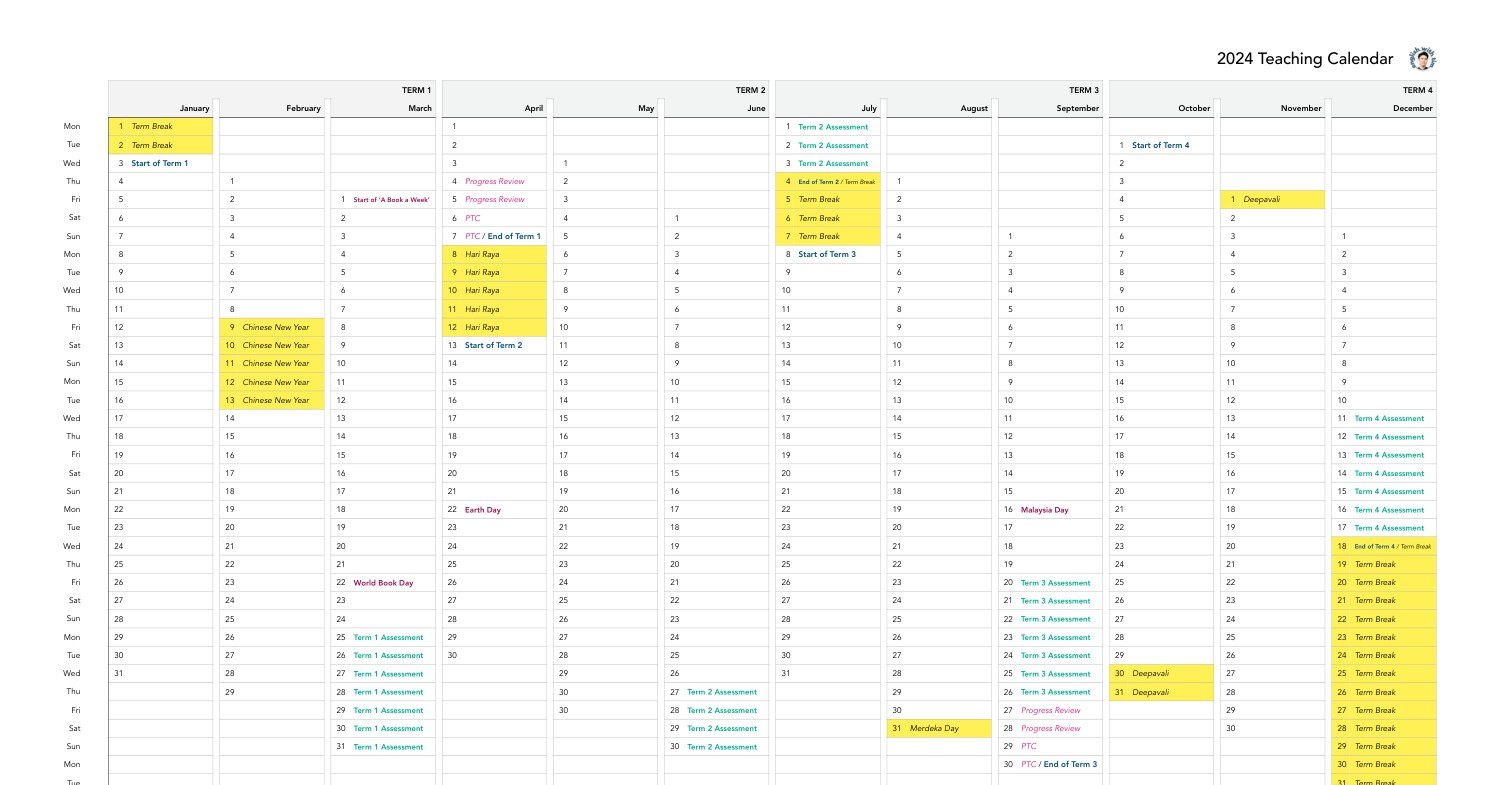1500x785 pixels.
Task: Click September 27 'Progress Review' entry
Action: click(1050, 710)
